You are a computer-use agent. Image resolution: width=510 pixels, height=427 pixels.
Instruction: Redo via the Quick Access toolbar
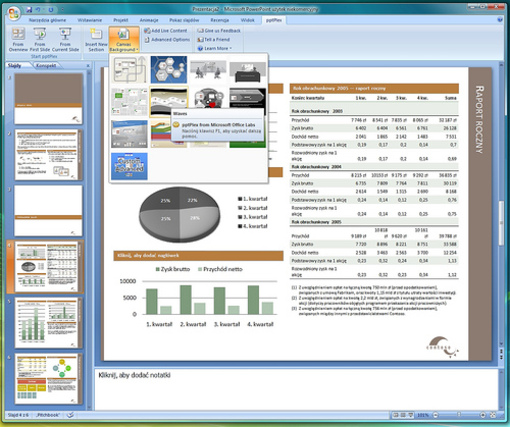pos(51,10)
